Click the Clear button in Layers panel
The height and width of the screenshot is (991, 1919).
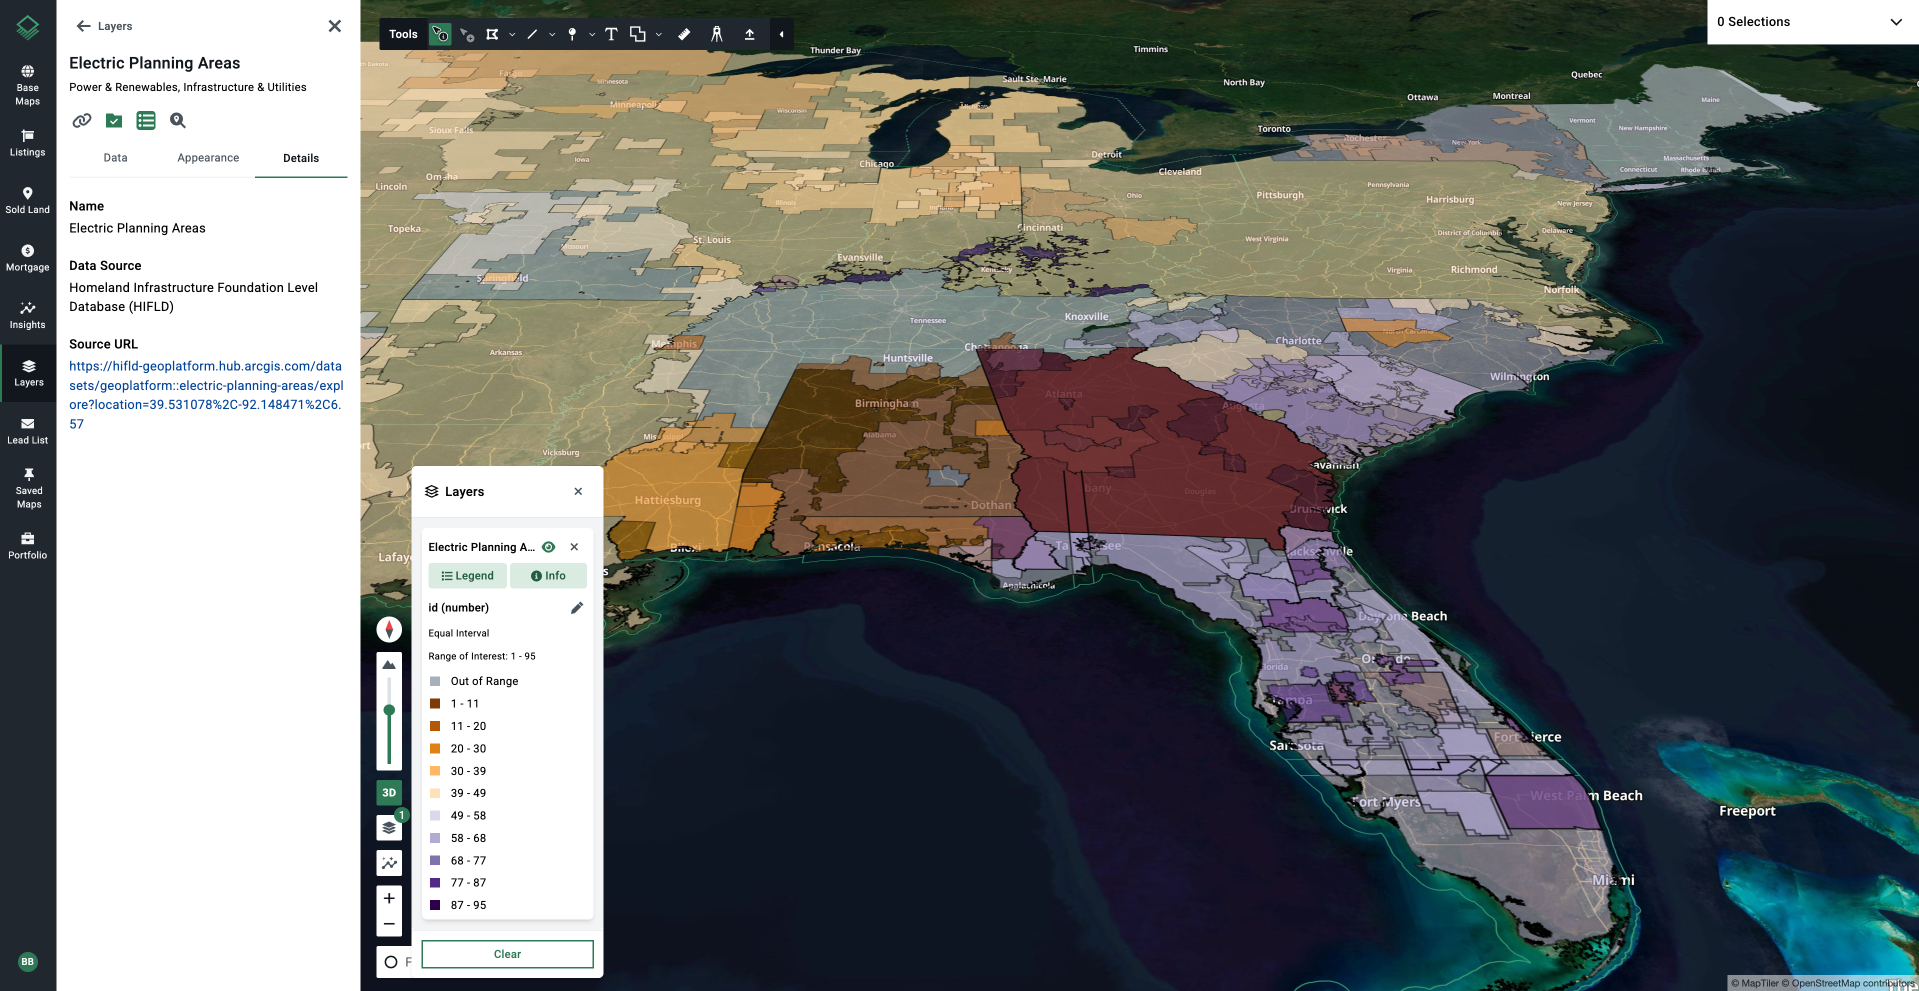pyautogui.click(x=507, y=954)
